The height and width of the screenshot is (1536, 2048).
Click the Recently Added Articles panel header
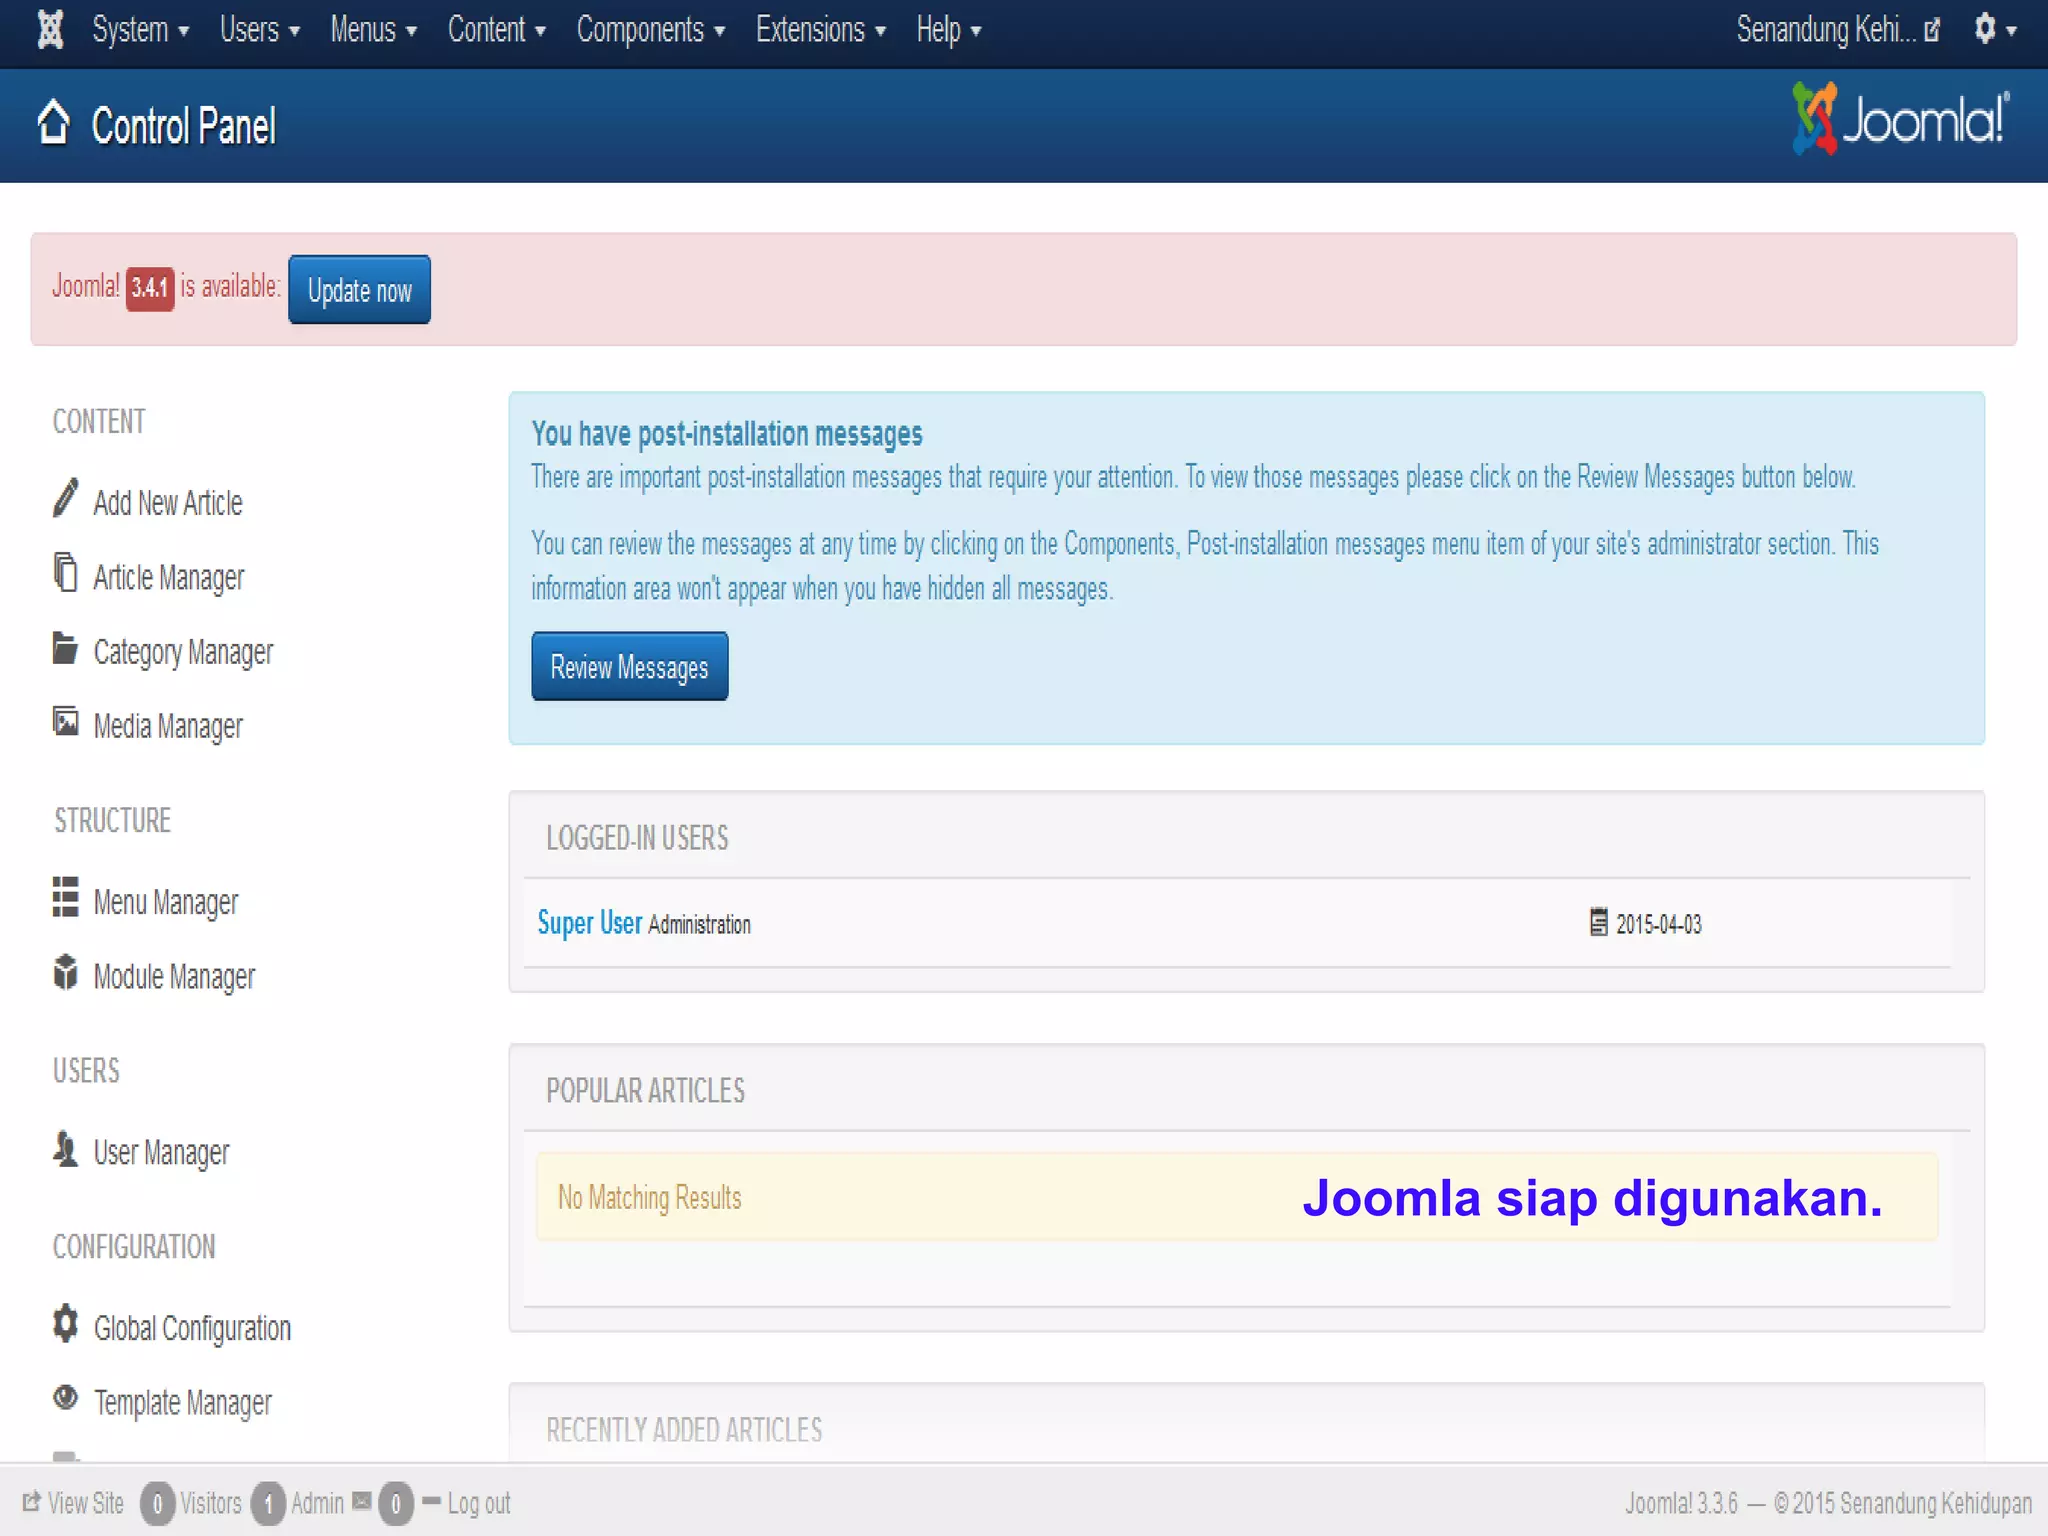684,1430
